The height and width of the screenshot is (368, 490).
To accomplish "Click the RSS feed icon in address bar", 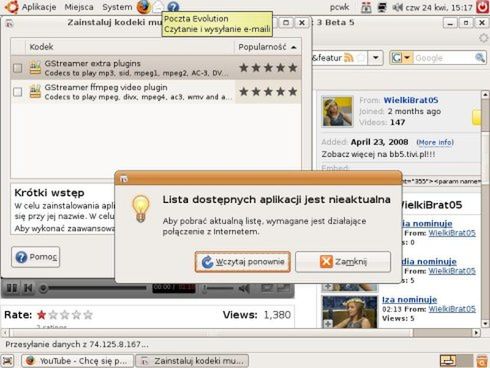I will 348,58.
